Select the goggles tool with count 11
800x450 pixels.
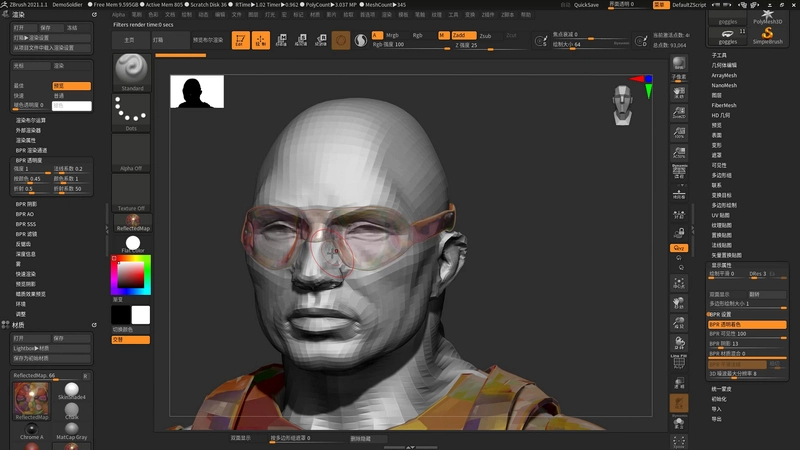[x=728, y=36]
